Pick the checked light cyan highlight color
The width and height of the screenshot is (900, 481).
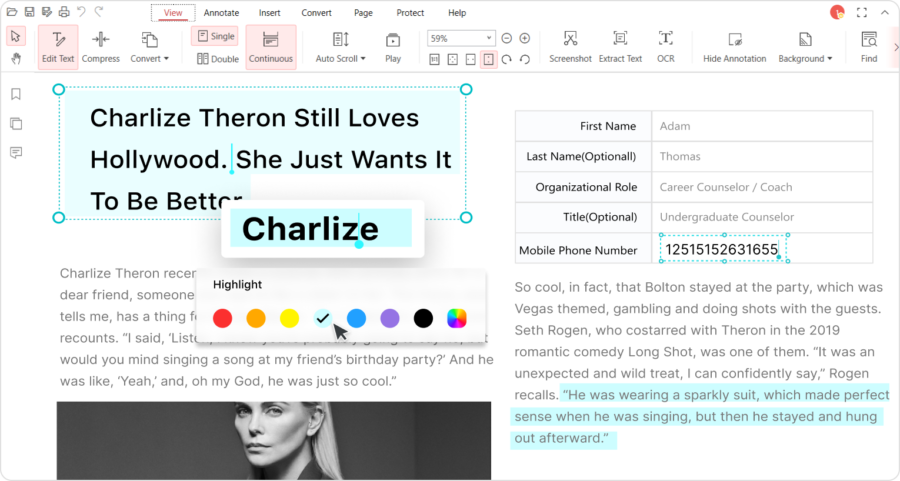tap(323, 318)
